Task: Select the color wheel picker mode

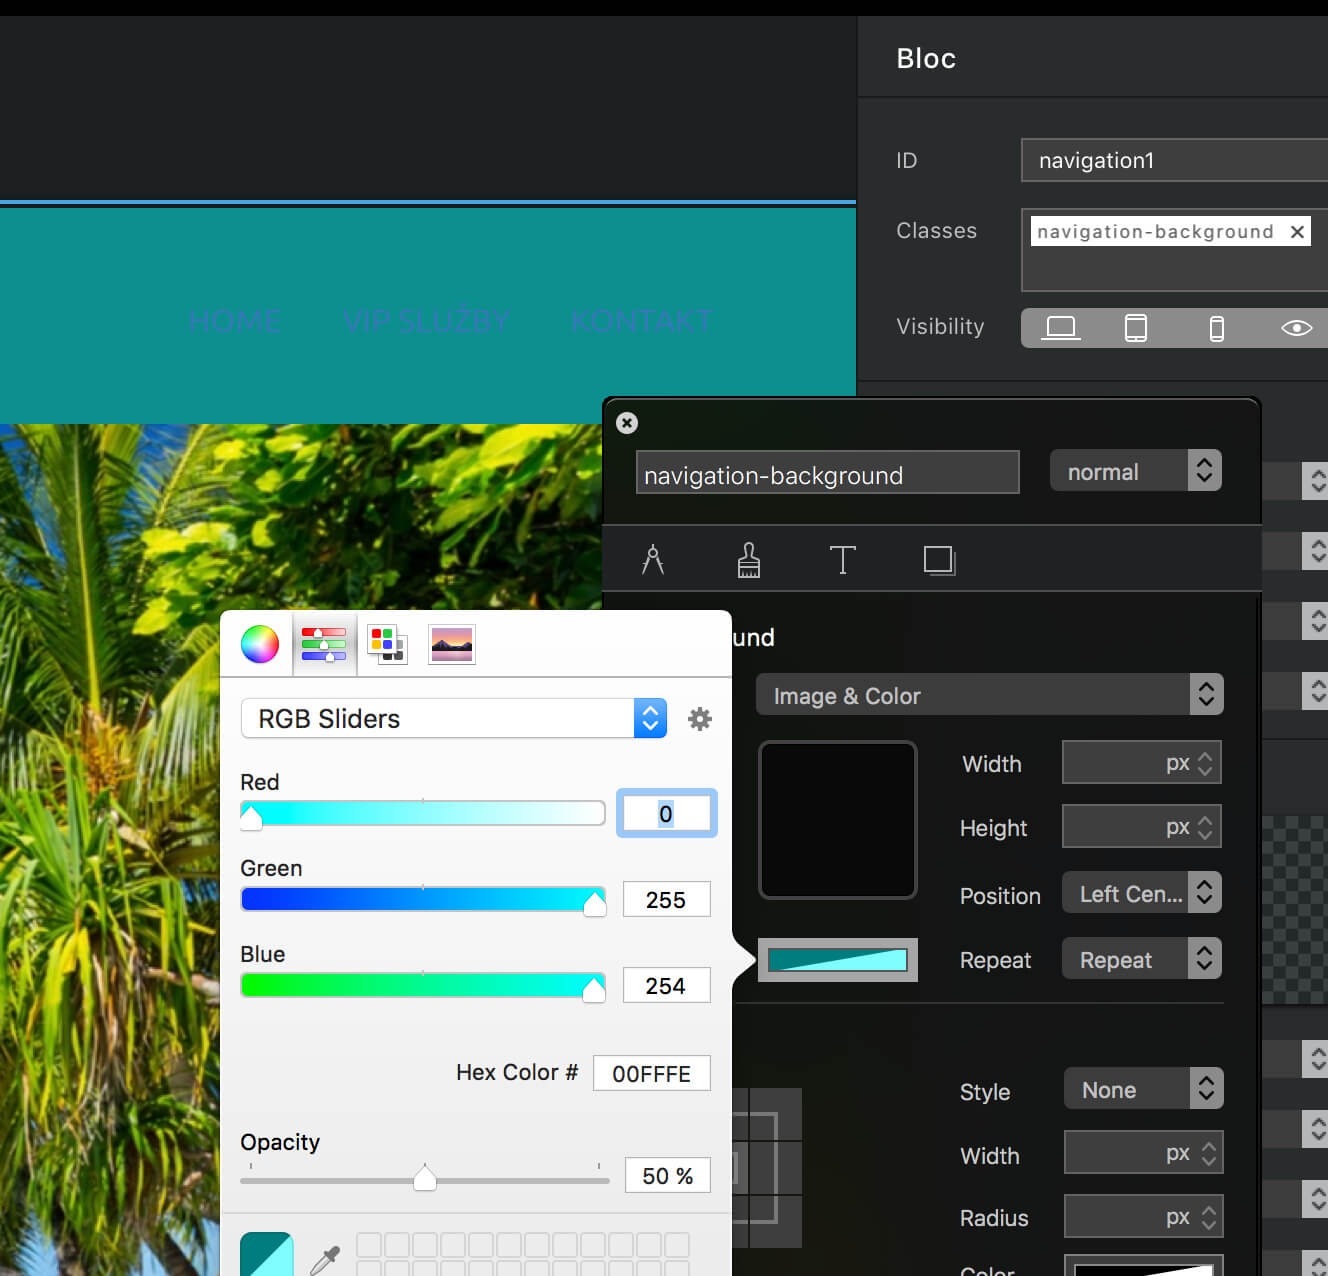Action: pyautogui.click(x=260, y=644)
